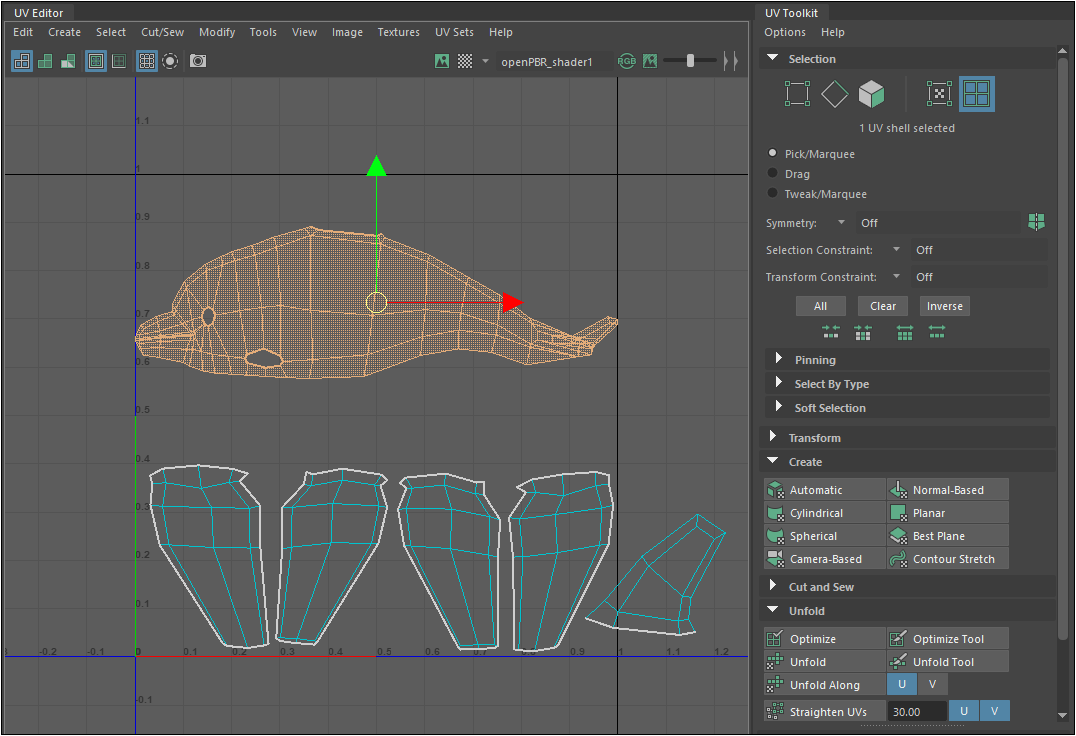Open the UV Sets menu
1076x736 pixels.
pos(454,32)
